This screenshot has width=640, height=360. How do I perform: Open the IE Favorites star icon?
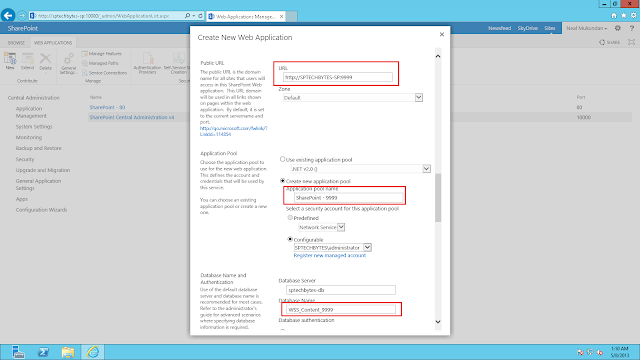point(624,16)
